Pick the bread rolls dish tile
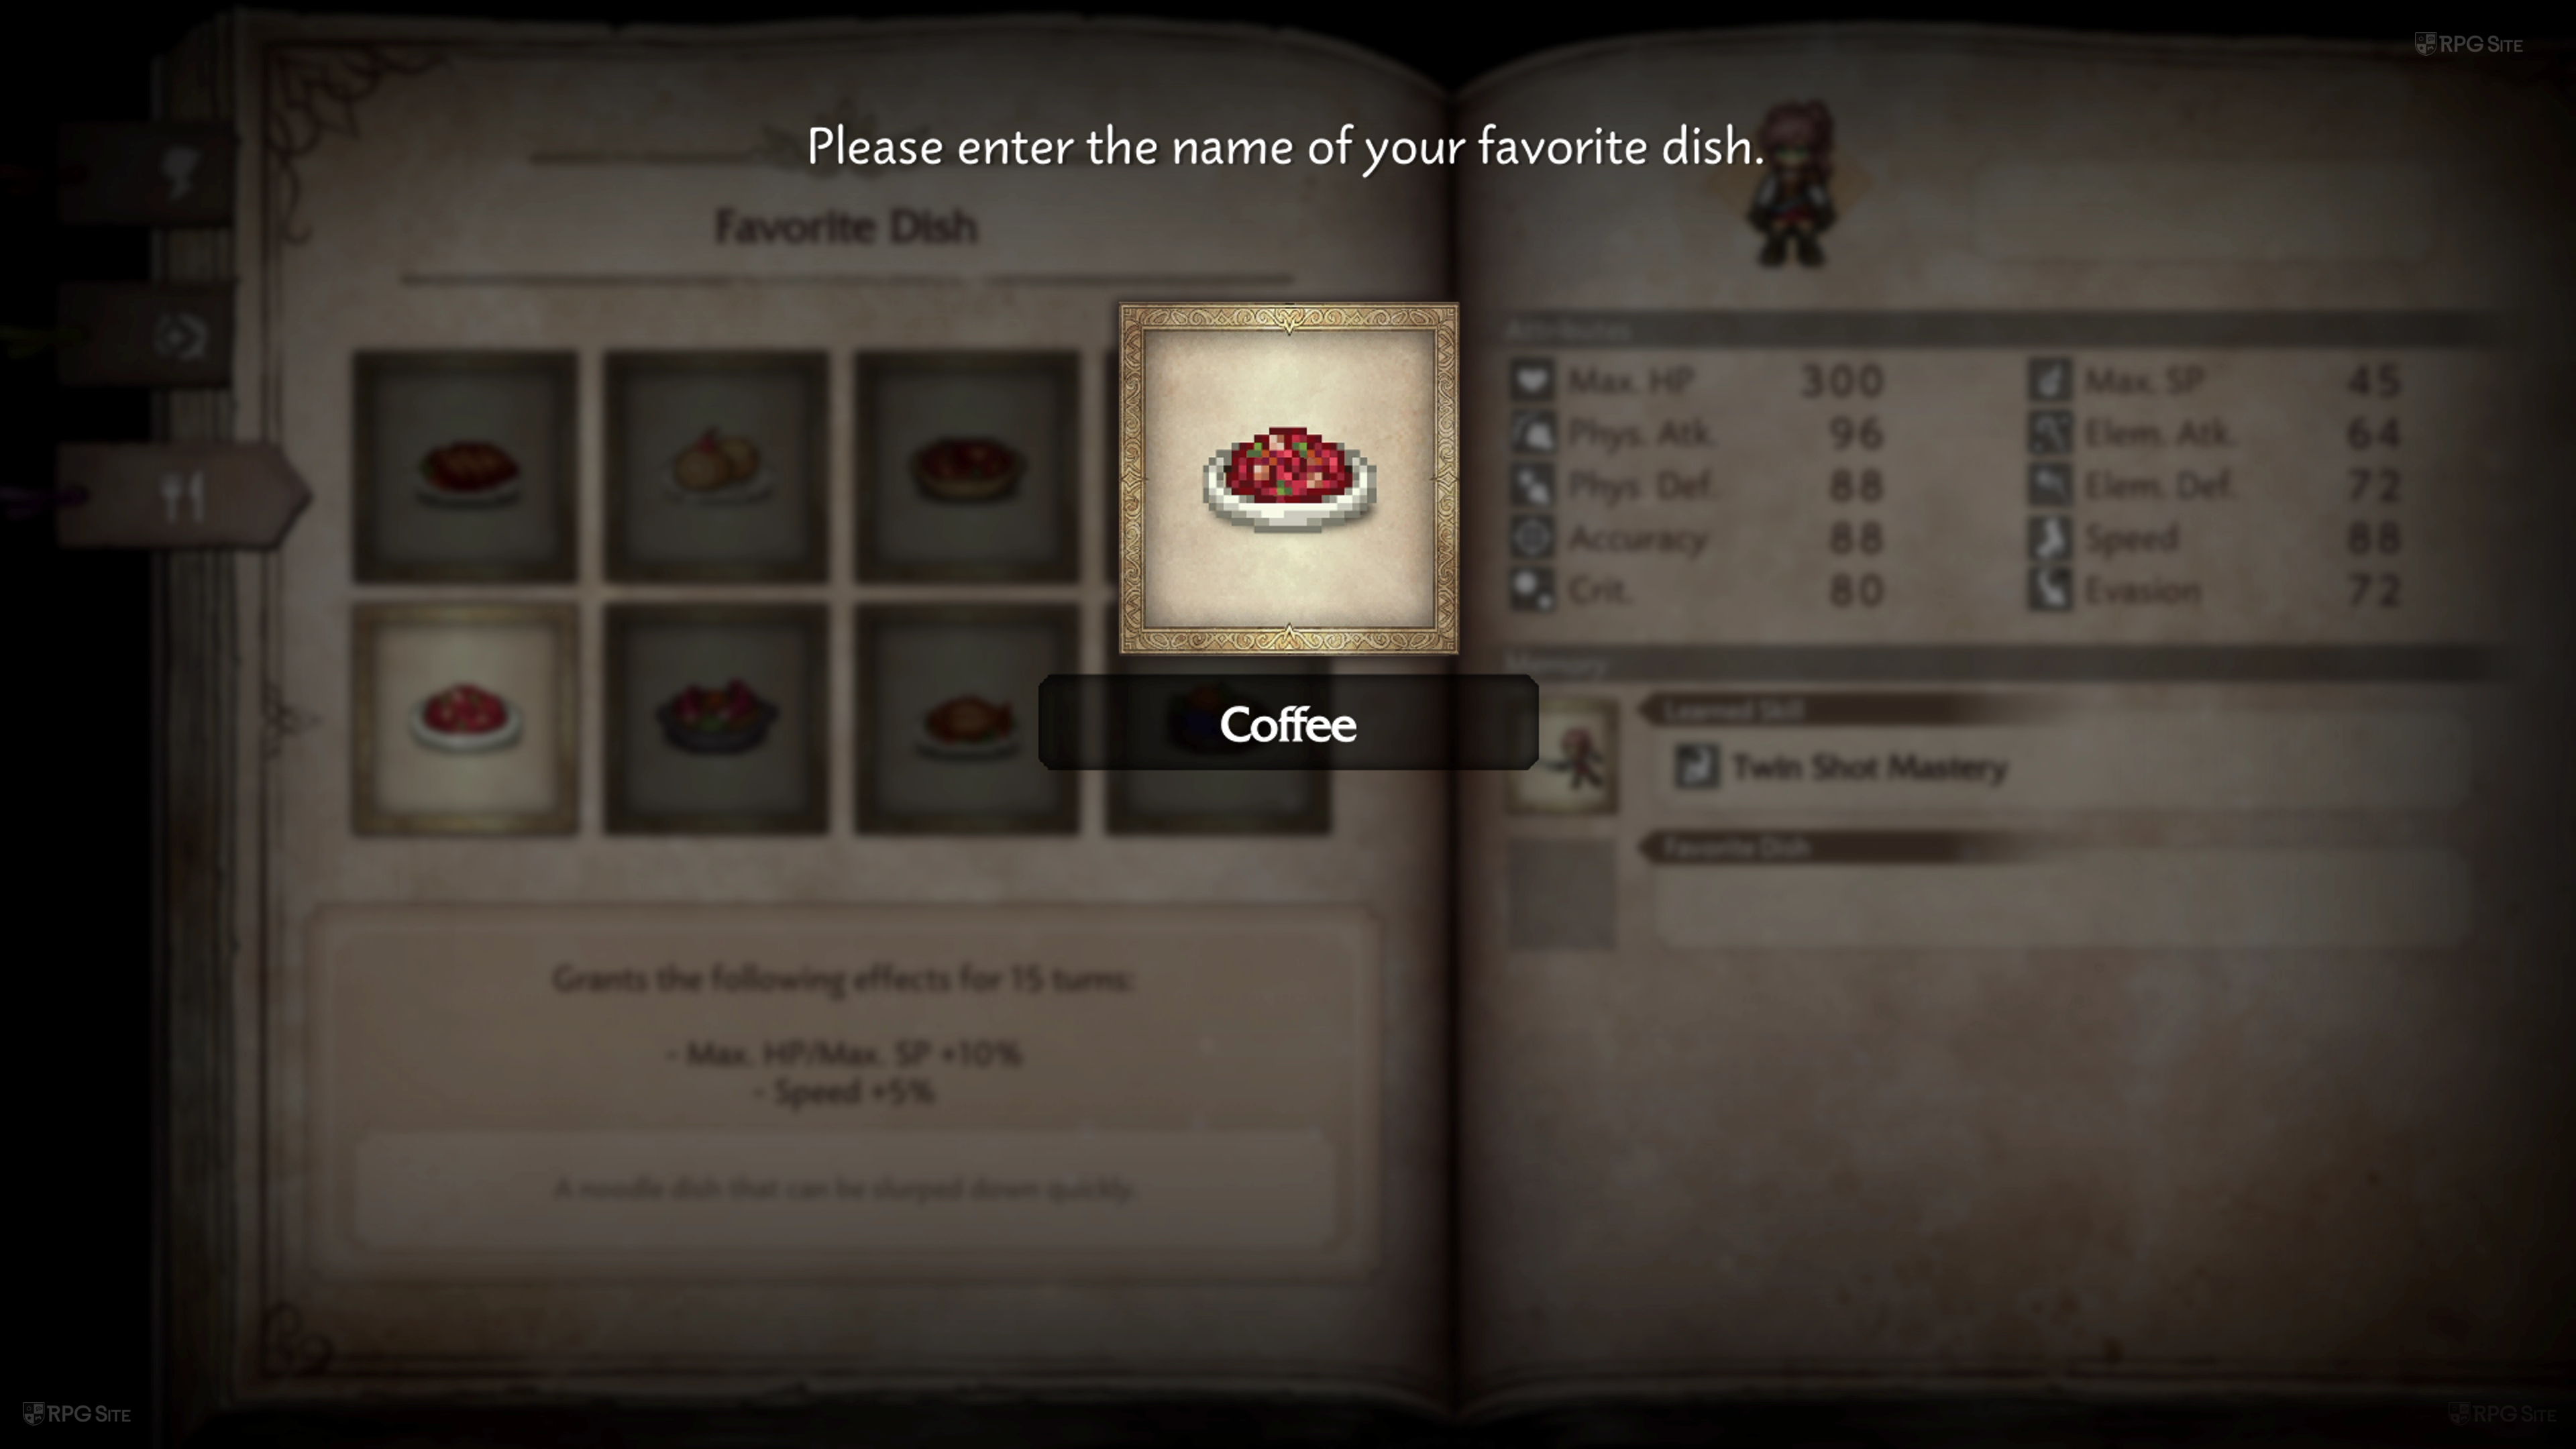This screenshot has height=1449, width=2576. tap(716, 466)
